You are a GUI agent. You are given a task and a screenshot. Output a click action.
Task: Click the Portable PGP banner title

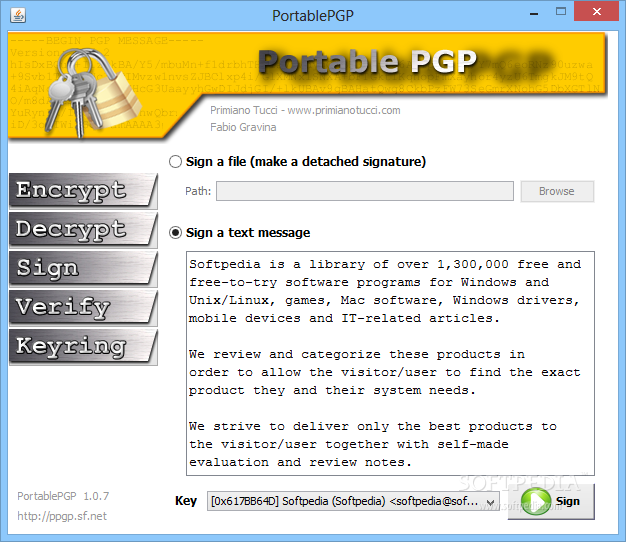pos(367,62)
